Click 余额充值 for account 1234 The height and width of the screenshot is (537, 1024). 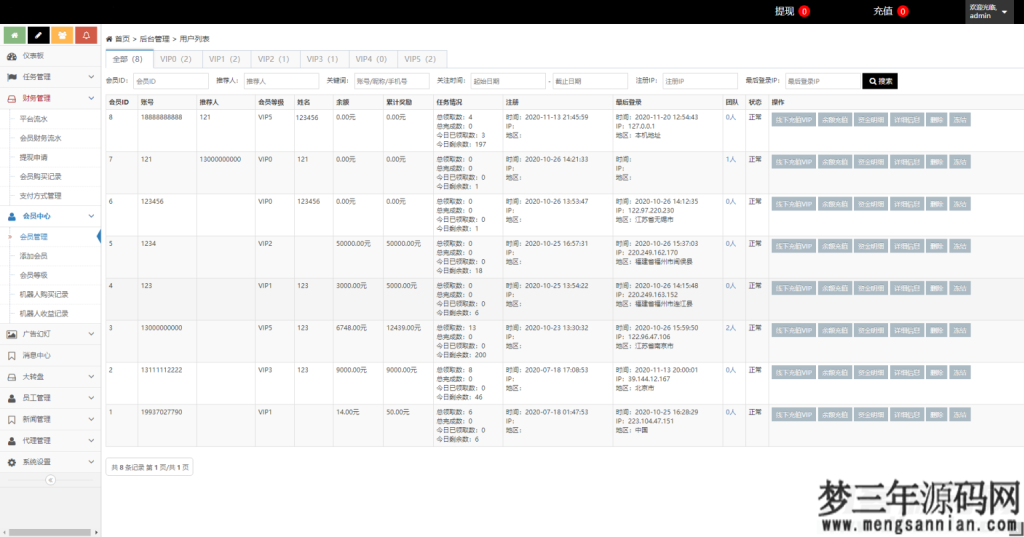pos(835,246)
